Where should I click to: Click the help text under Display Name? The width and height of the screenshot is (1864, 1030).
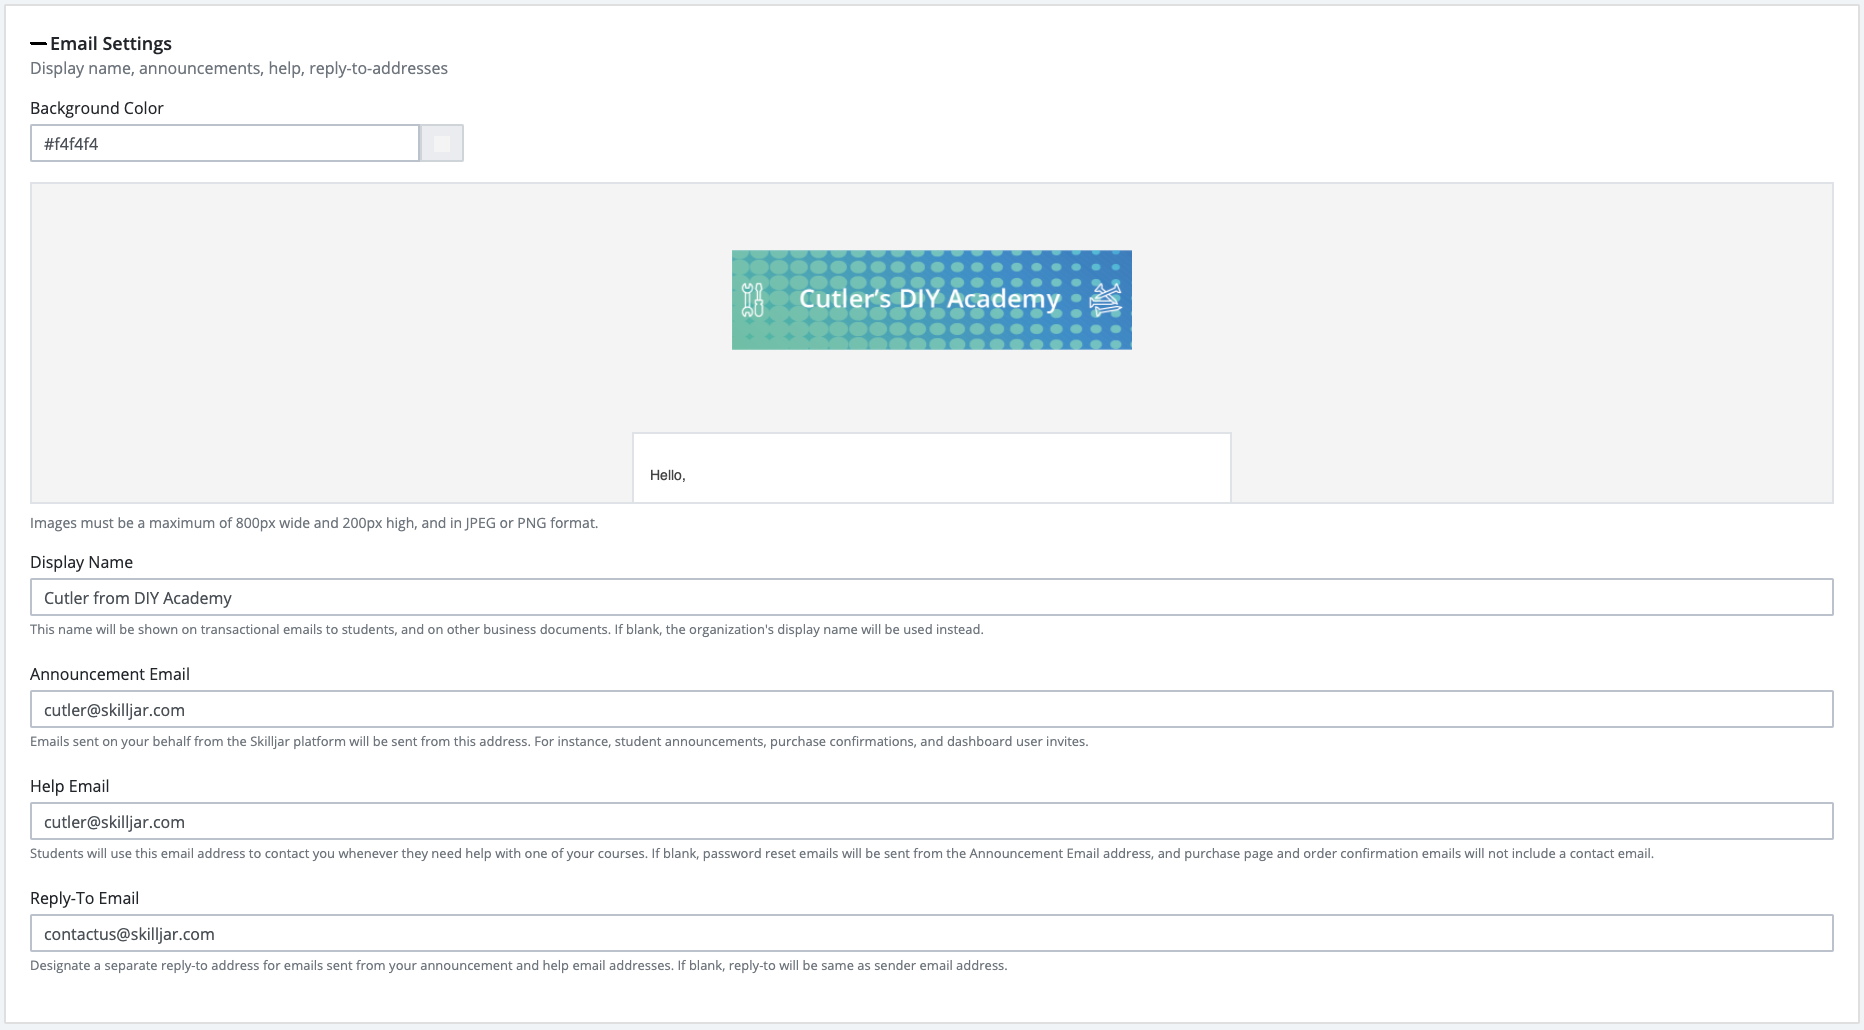point(506,630)
